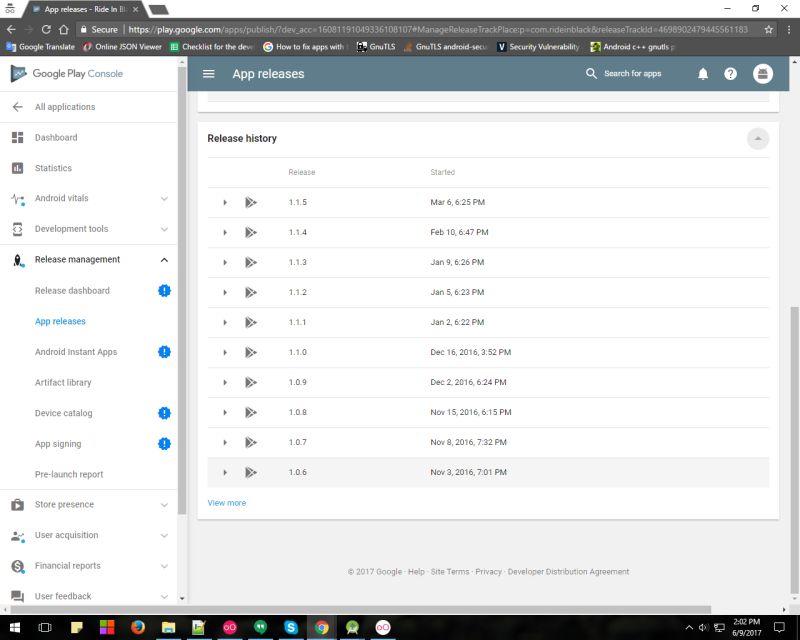
Task: Expand the Store presence chevron
Action: (164, 505)
